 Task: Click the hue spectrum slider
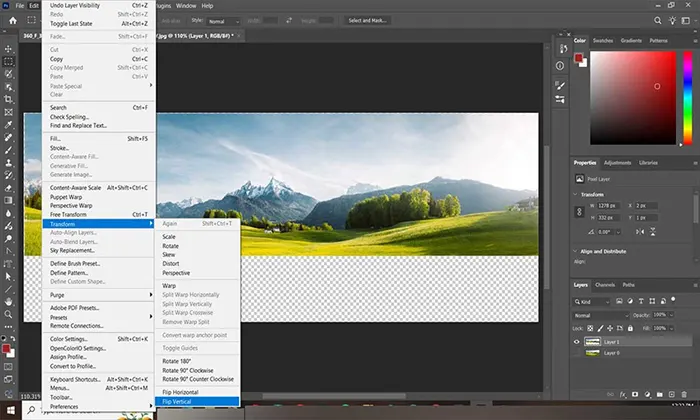(688, 98)
